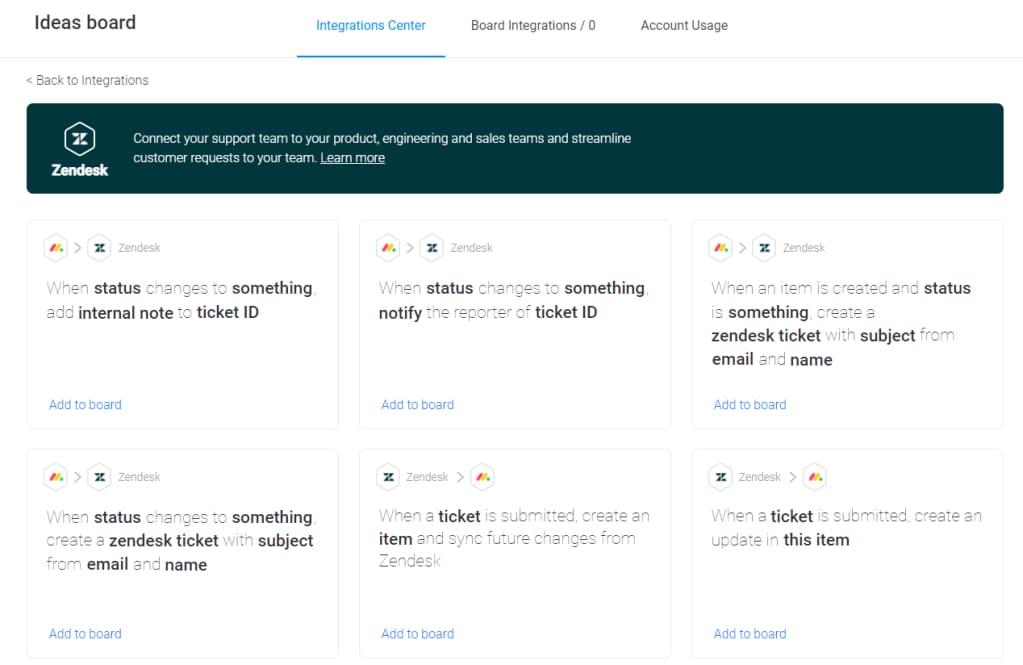Add the status change ticket recipe to board
Screen dimensions: 1023x665
point(84,633)
